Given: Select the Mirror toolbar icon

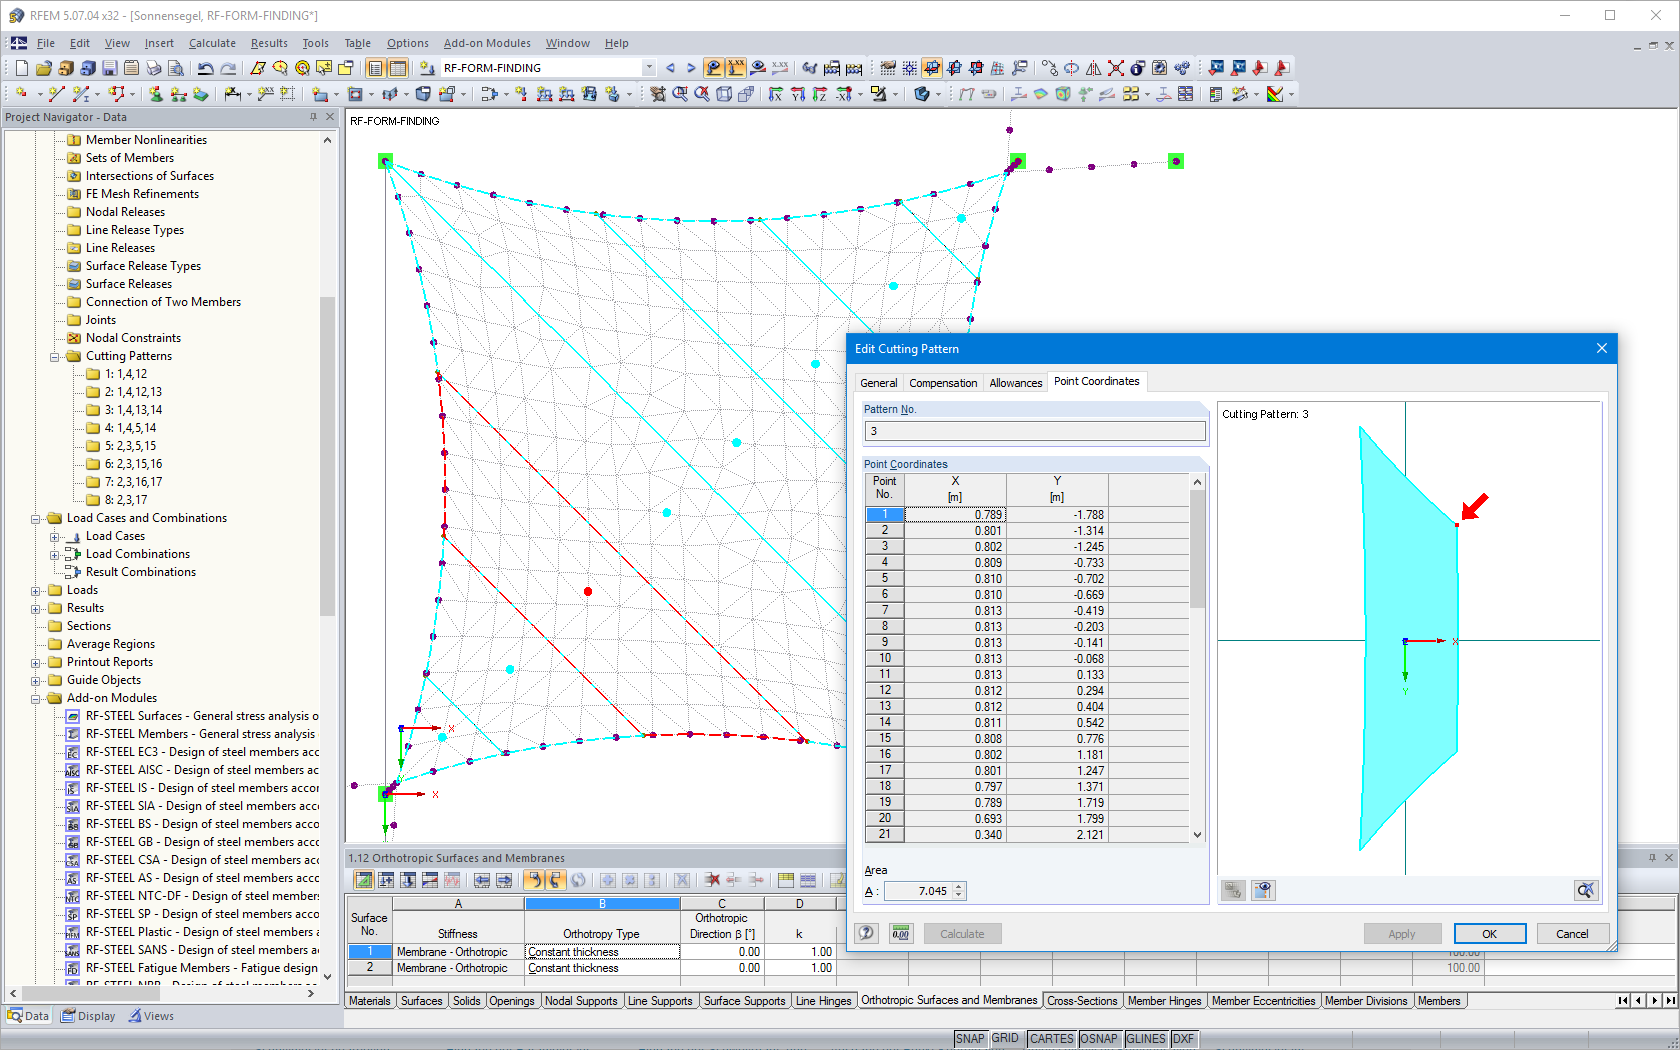Looking at the screenshot, I should click(x=1093, y=68).
